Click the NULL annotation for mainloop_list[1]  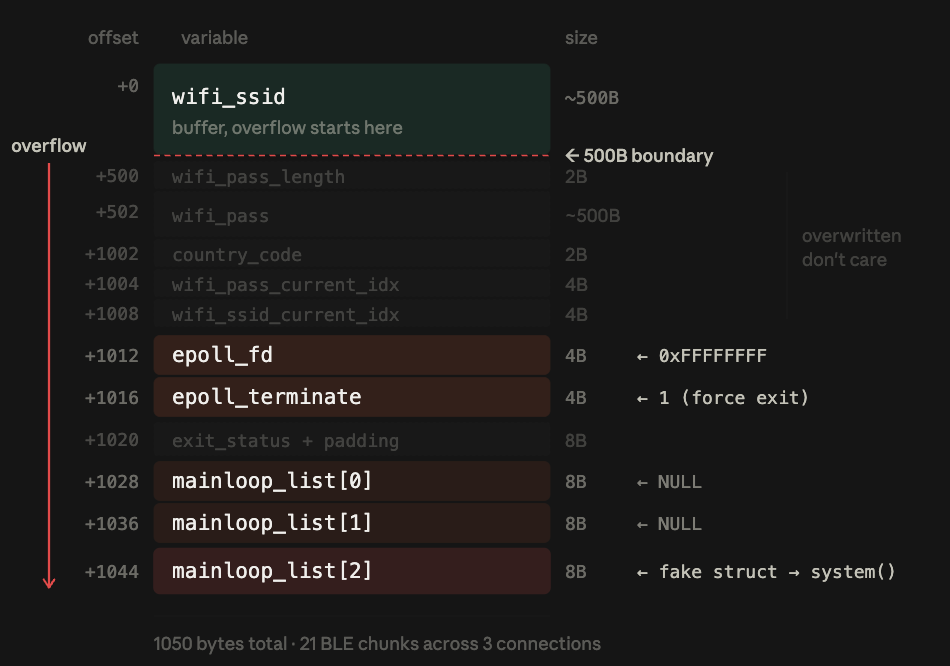coord(669,524)
